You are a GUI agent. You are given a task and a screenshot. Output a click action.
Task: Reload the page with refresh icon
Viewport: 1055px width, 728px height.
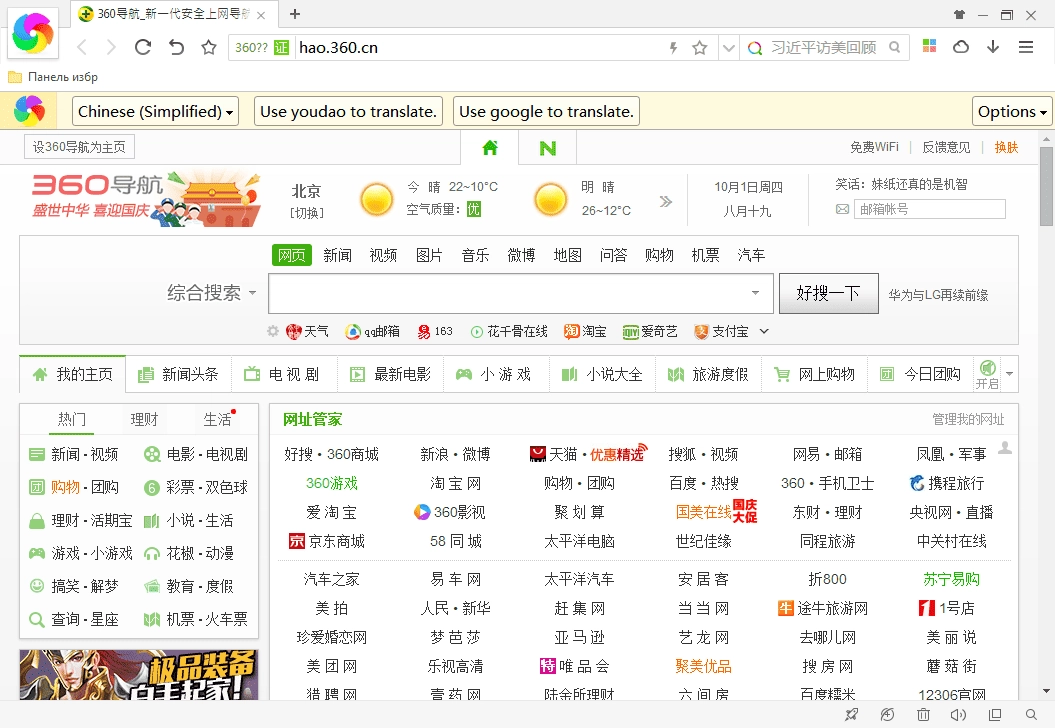click(143, 47)
